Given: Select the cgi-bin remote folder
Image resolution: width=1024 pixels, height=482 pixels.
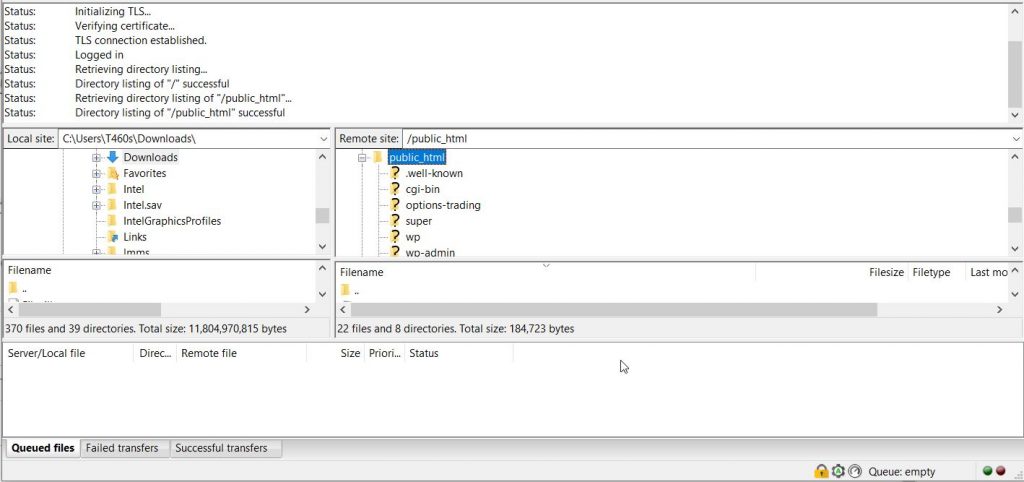Looking at the screenshot, I should pyautogui.click(x=423, y=189).
